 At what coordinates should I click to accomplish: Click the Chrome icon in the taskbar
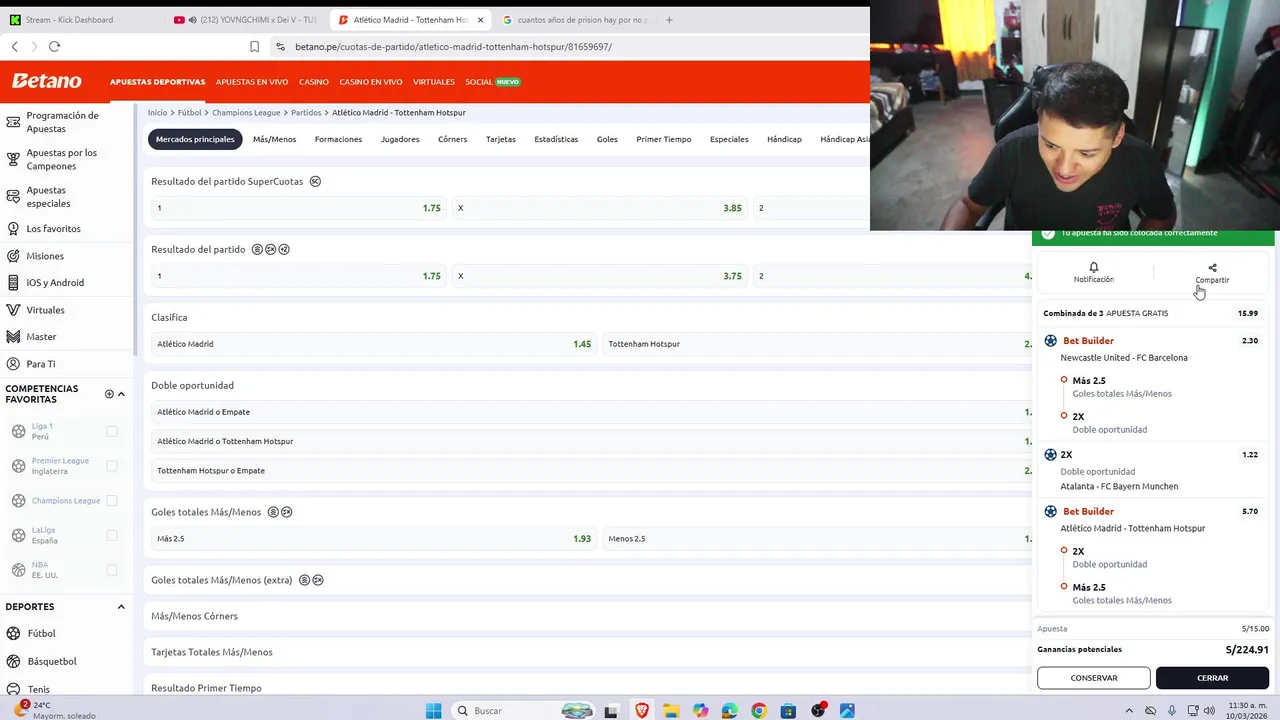[x=759, y=710]
